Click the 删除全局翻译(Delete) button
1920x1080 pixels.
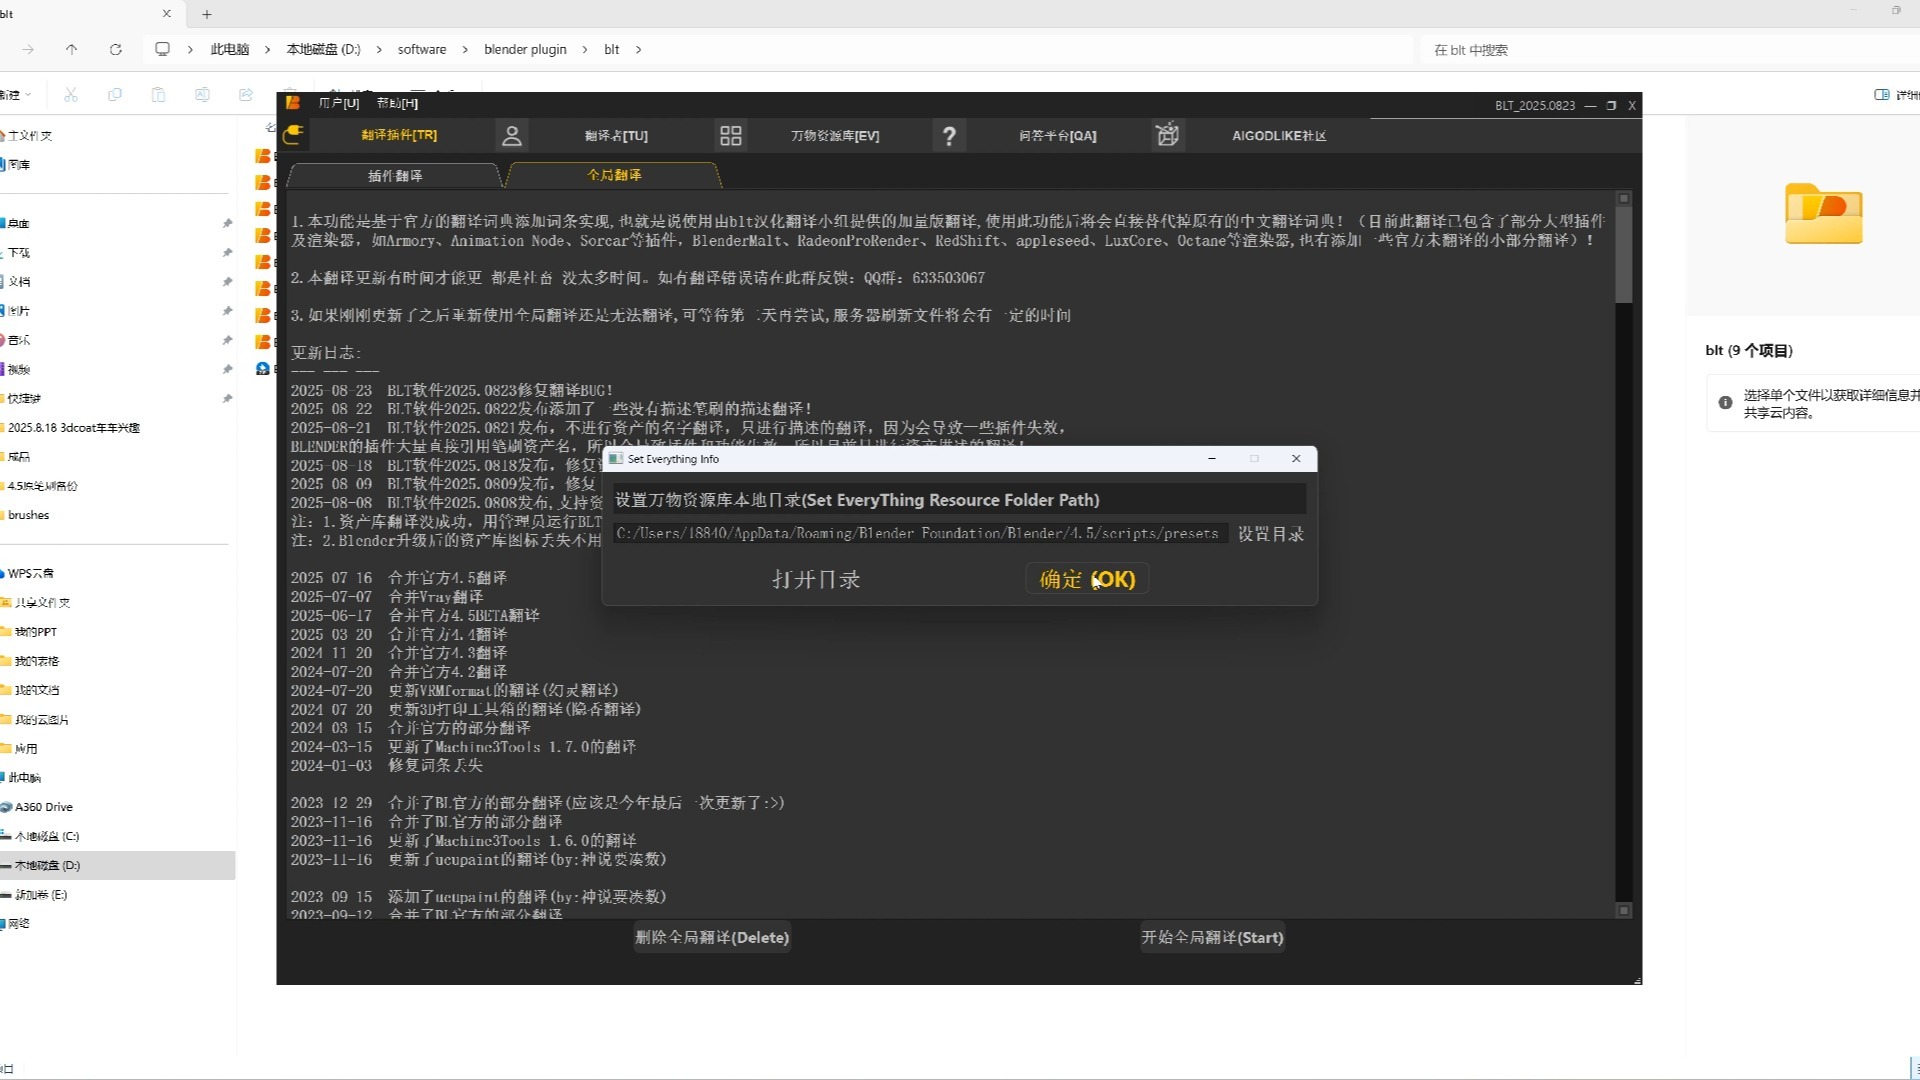pos(712,937)
